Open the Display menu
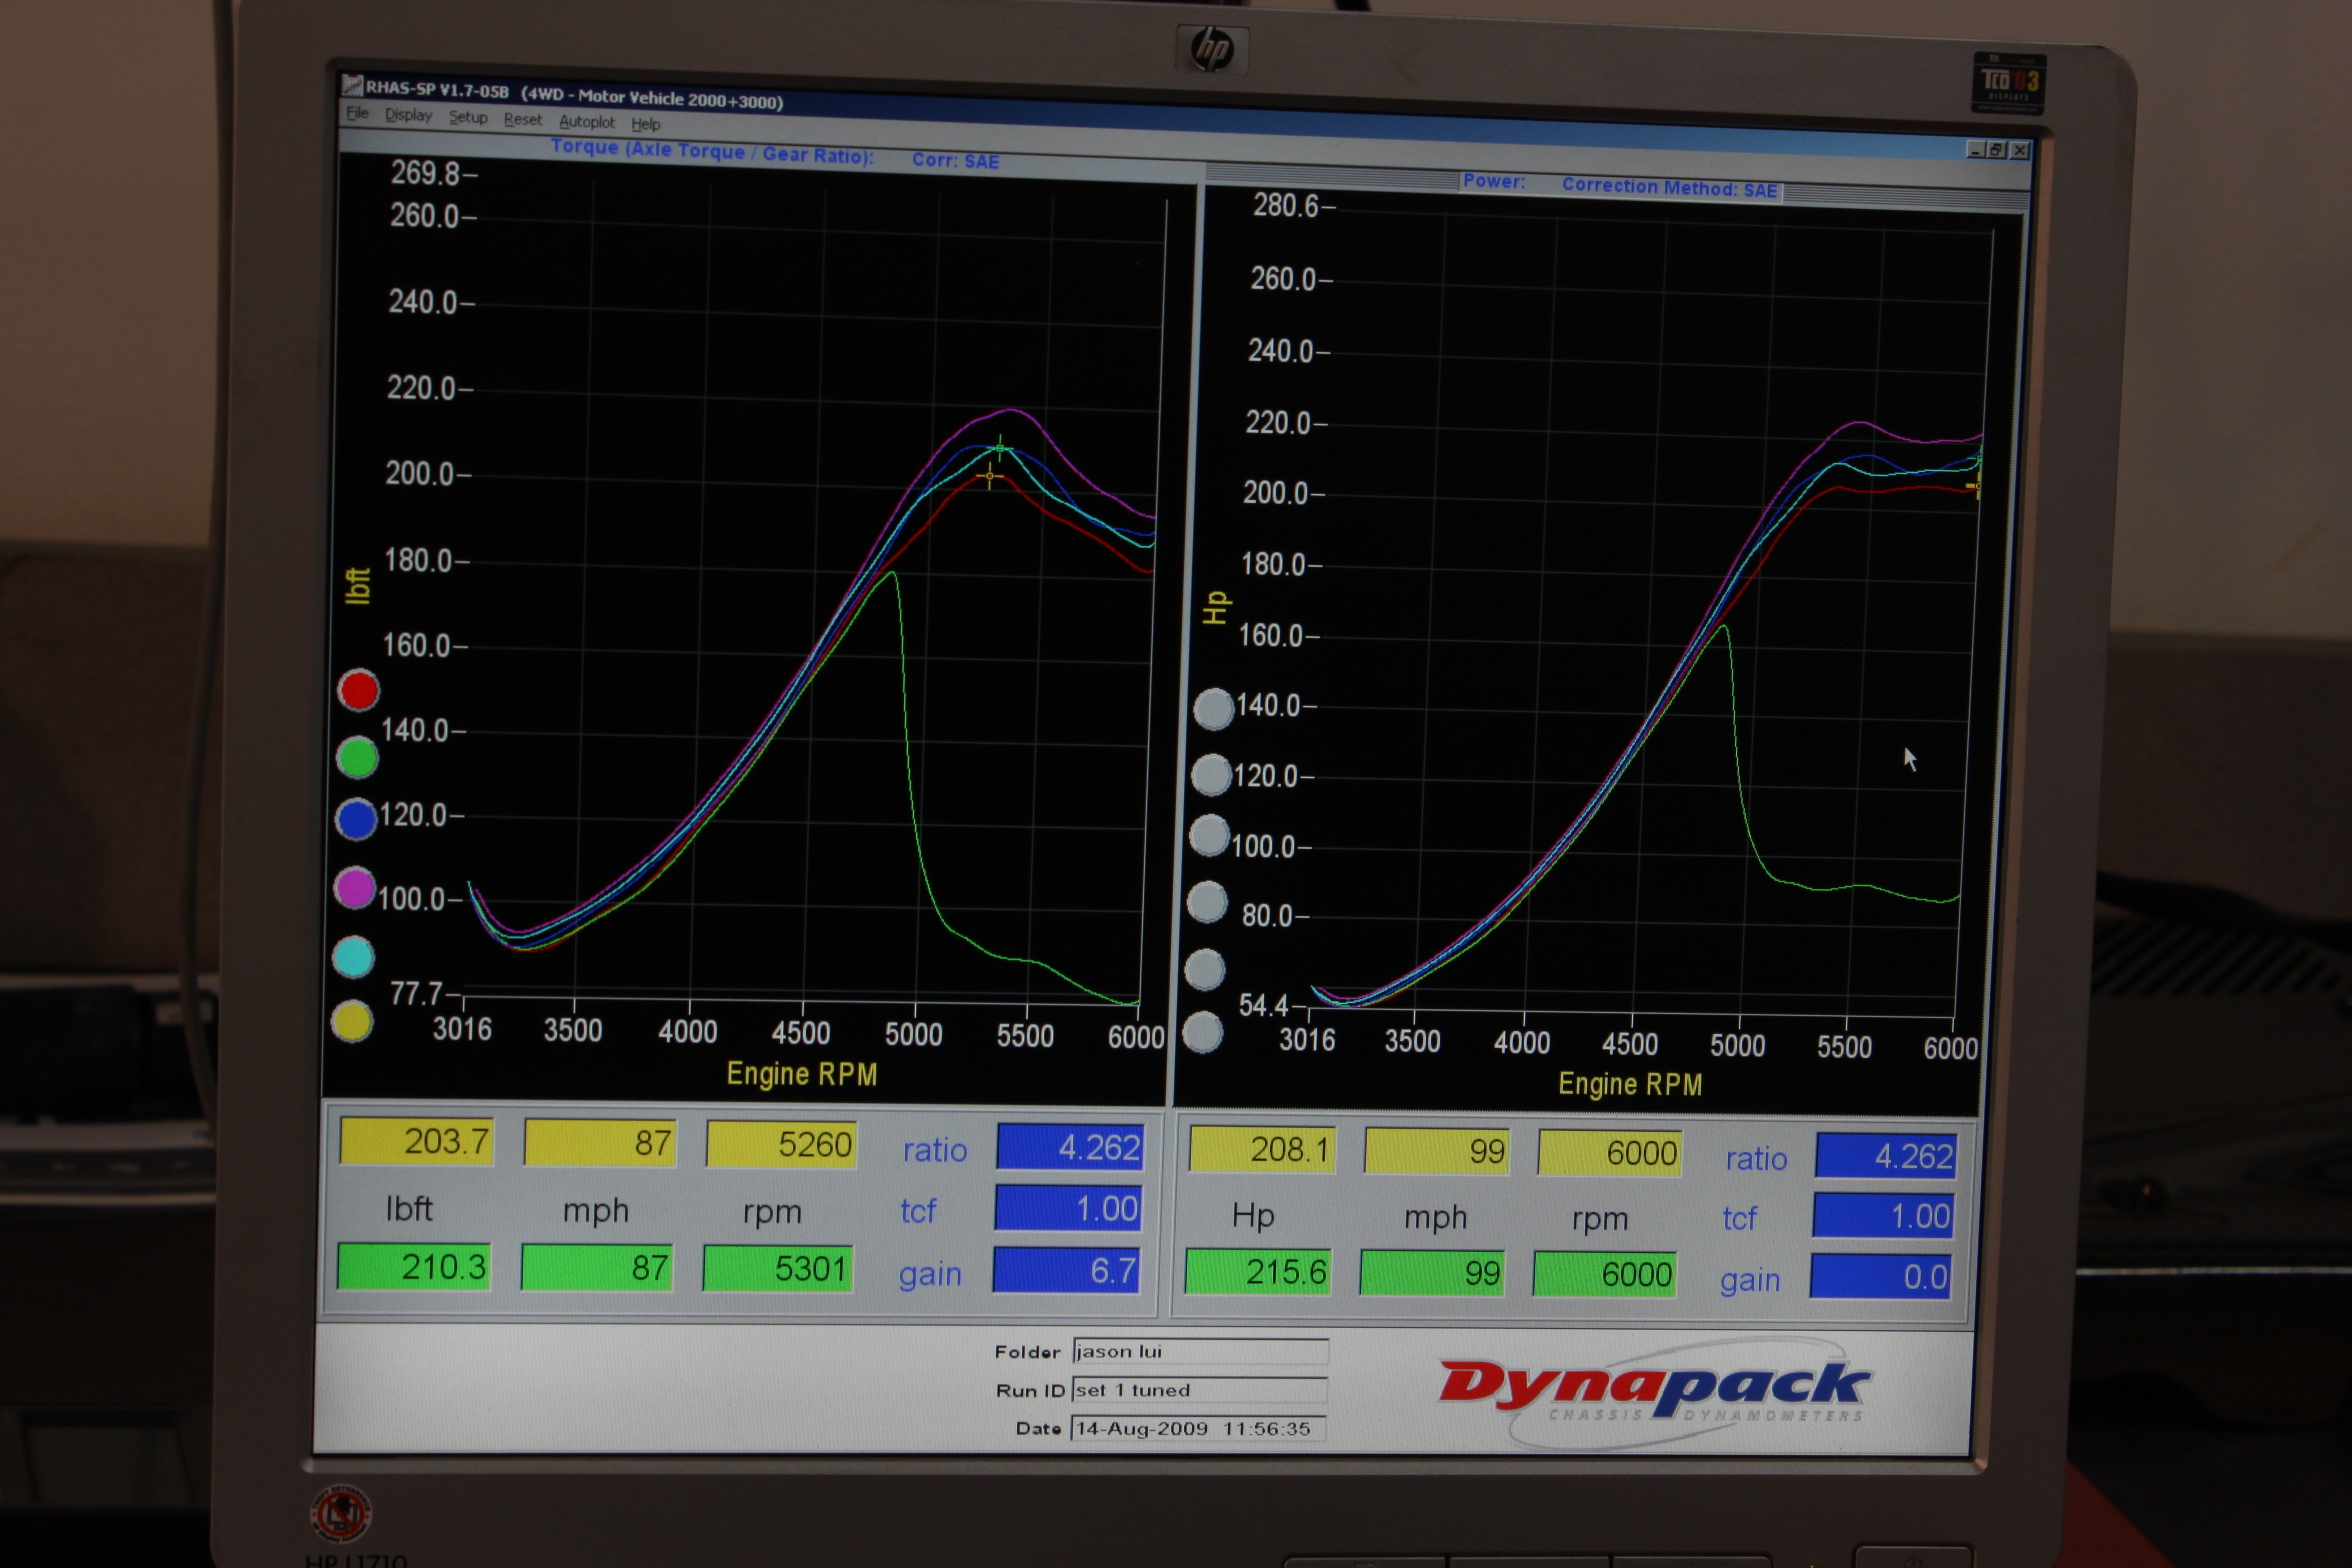Viewport: 2352px width, 1568px height. point(408,115)
